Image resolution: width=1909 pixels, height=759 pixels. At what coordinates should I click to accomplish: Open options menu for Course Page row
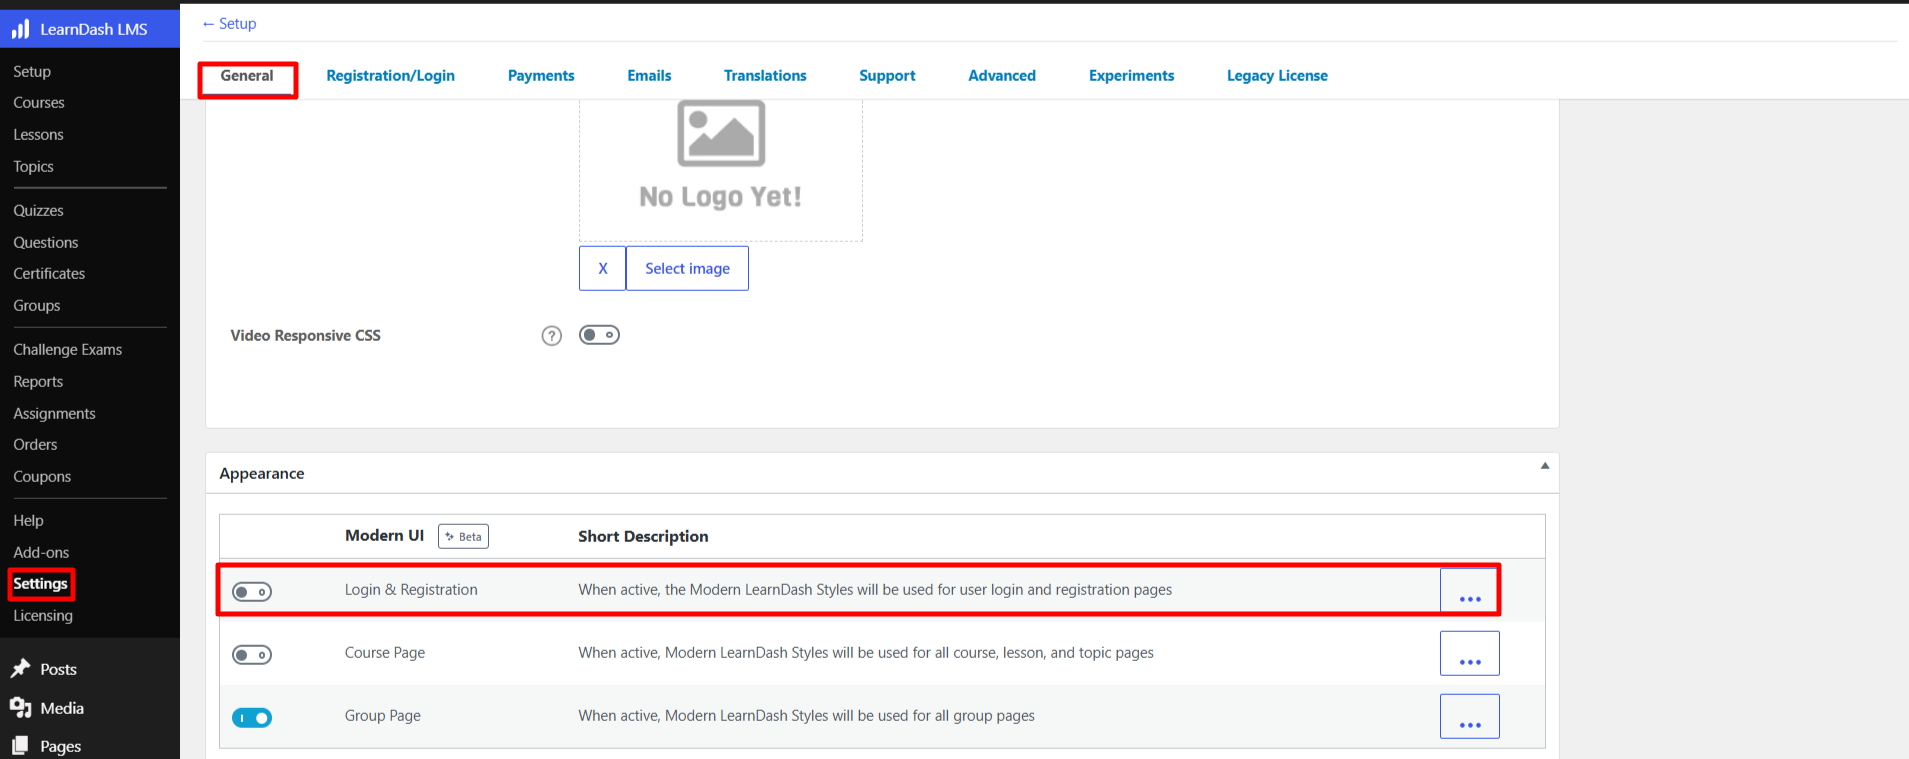click(1470, 653)
